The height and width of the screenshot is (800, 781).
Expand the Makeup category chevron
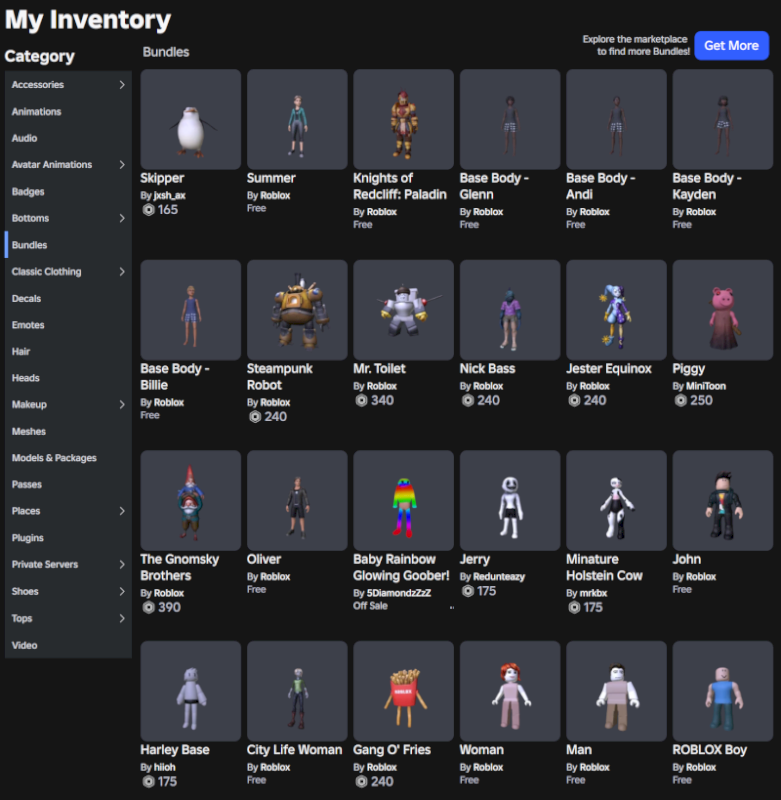click(122, 405)
